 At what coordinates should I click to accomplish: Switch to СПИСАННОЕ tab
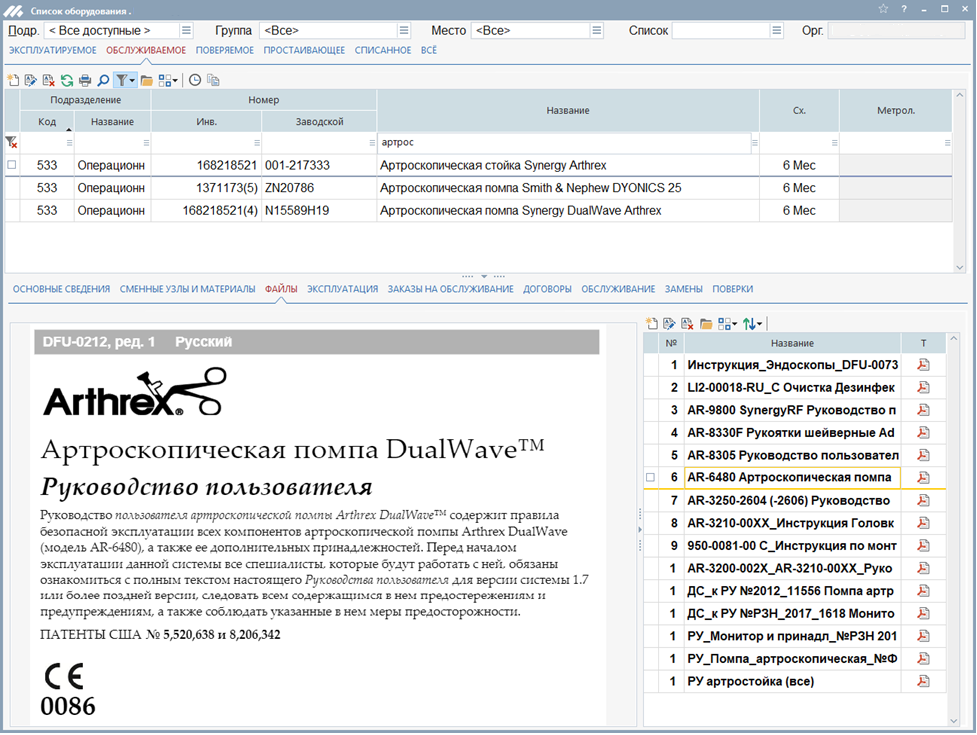click(x=383, y=50)
